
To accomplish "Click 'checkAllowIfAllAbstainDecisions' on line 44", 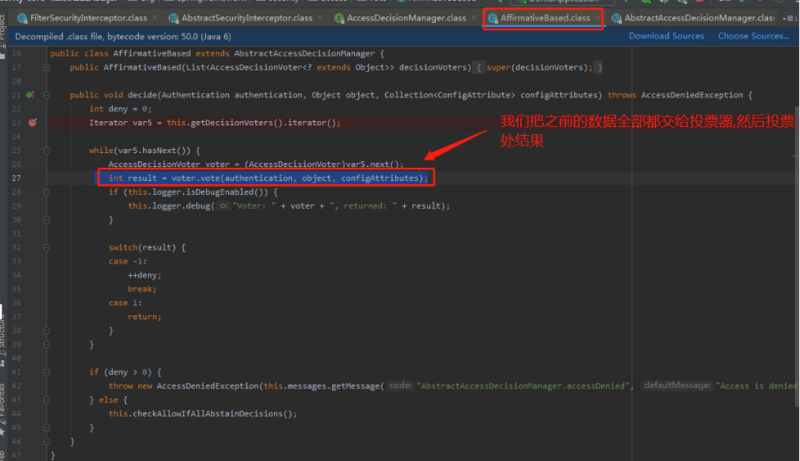I will 210,414.
